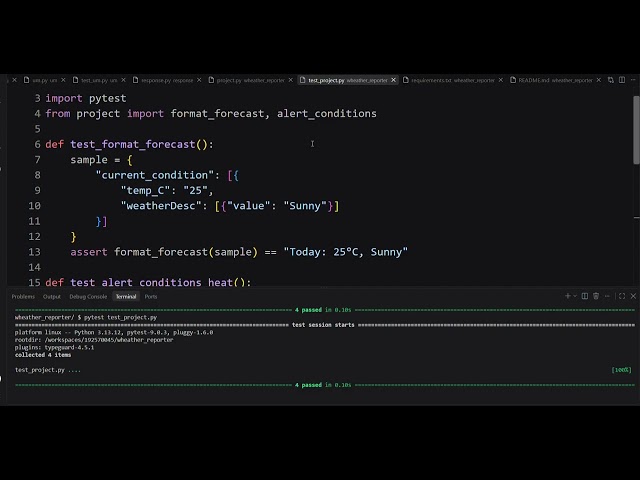Split the terminal pane

[x=584, y=296]
